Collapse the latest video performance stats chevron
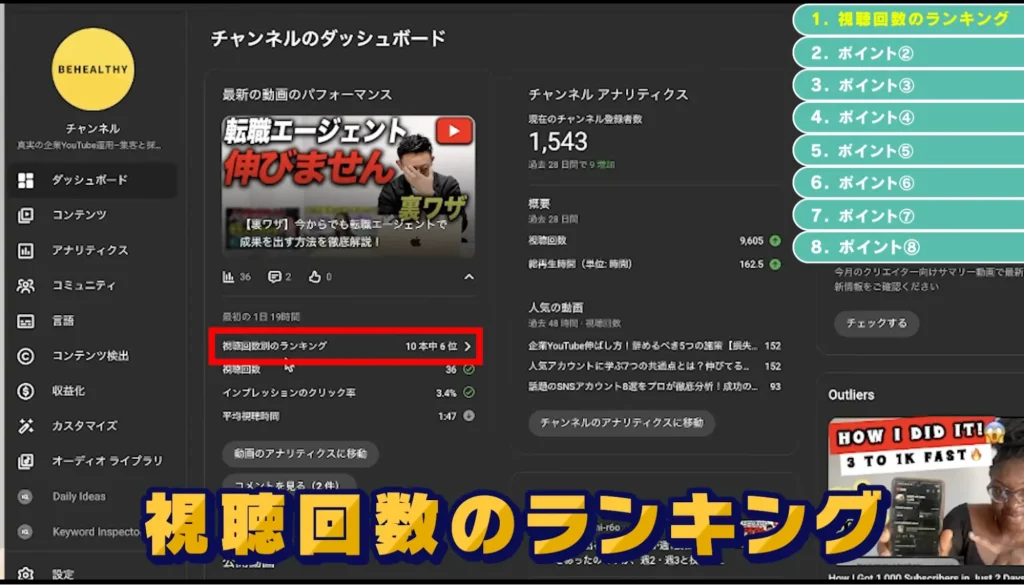The width and height of the screenshot is (1024, 585). coord(468,277)
